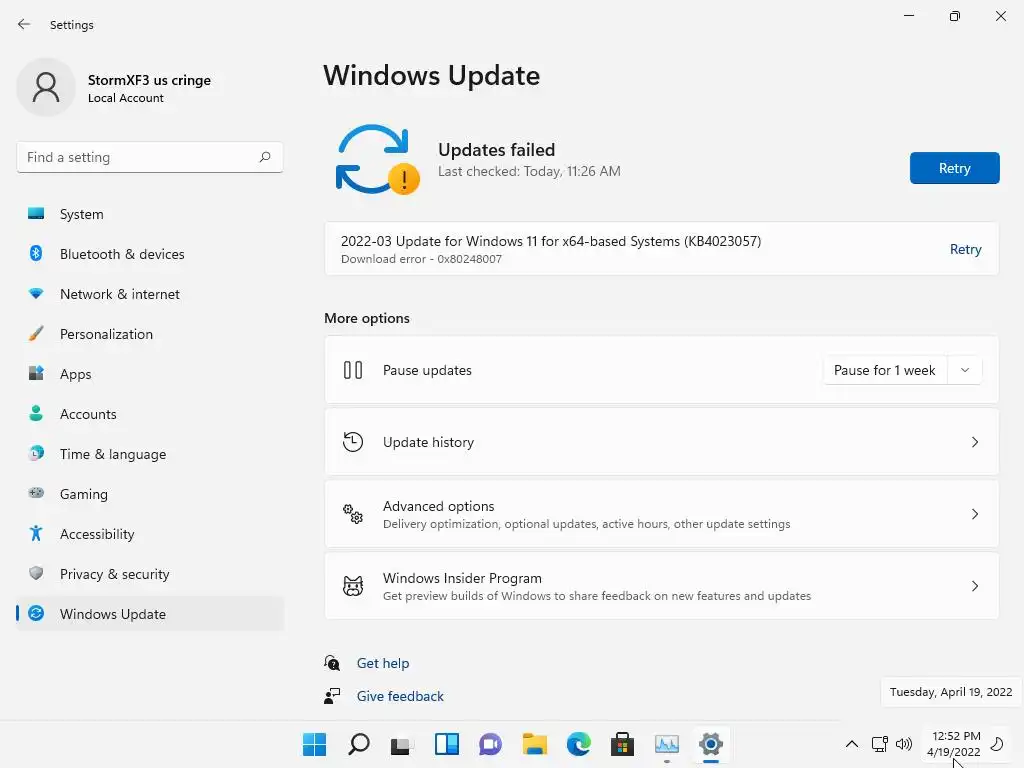Click the Gaming controller icon

click(x=36, y=493)
